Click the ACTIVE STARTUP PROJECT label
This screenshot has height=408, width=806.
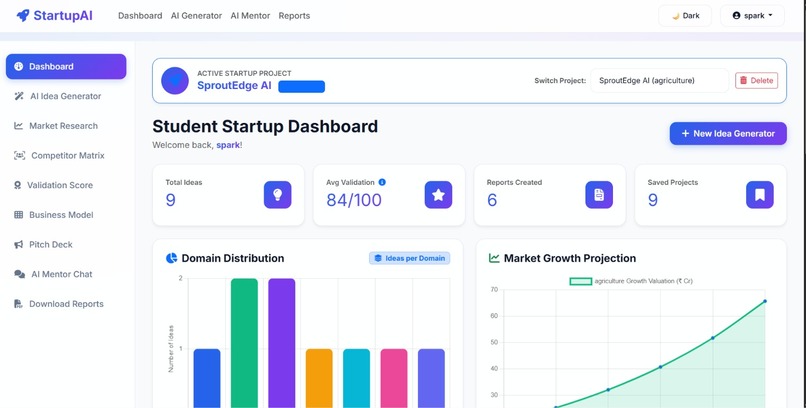click(x=244, y=73)
